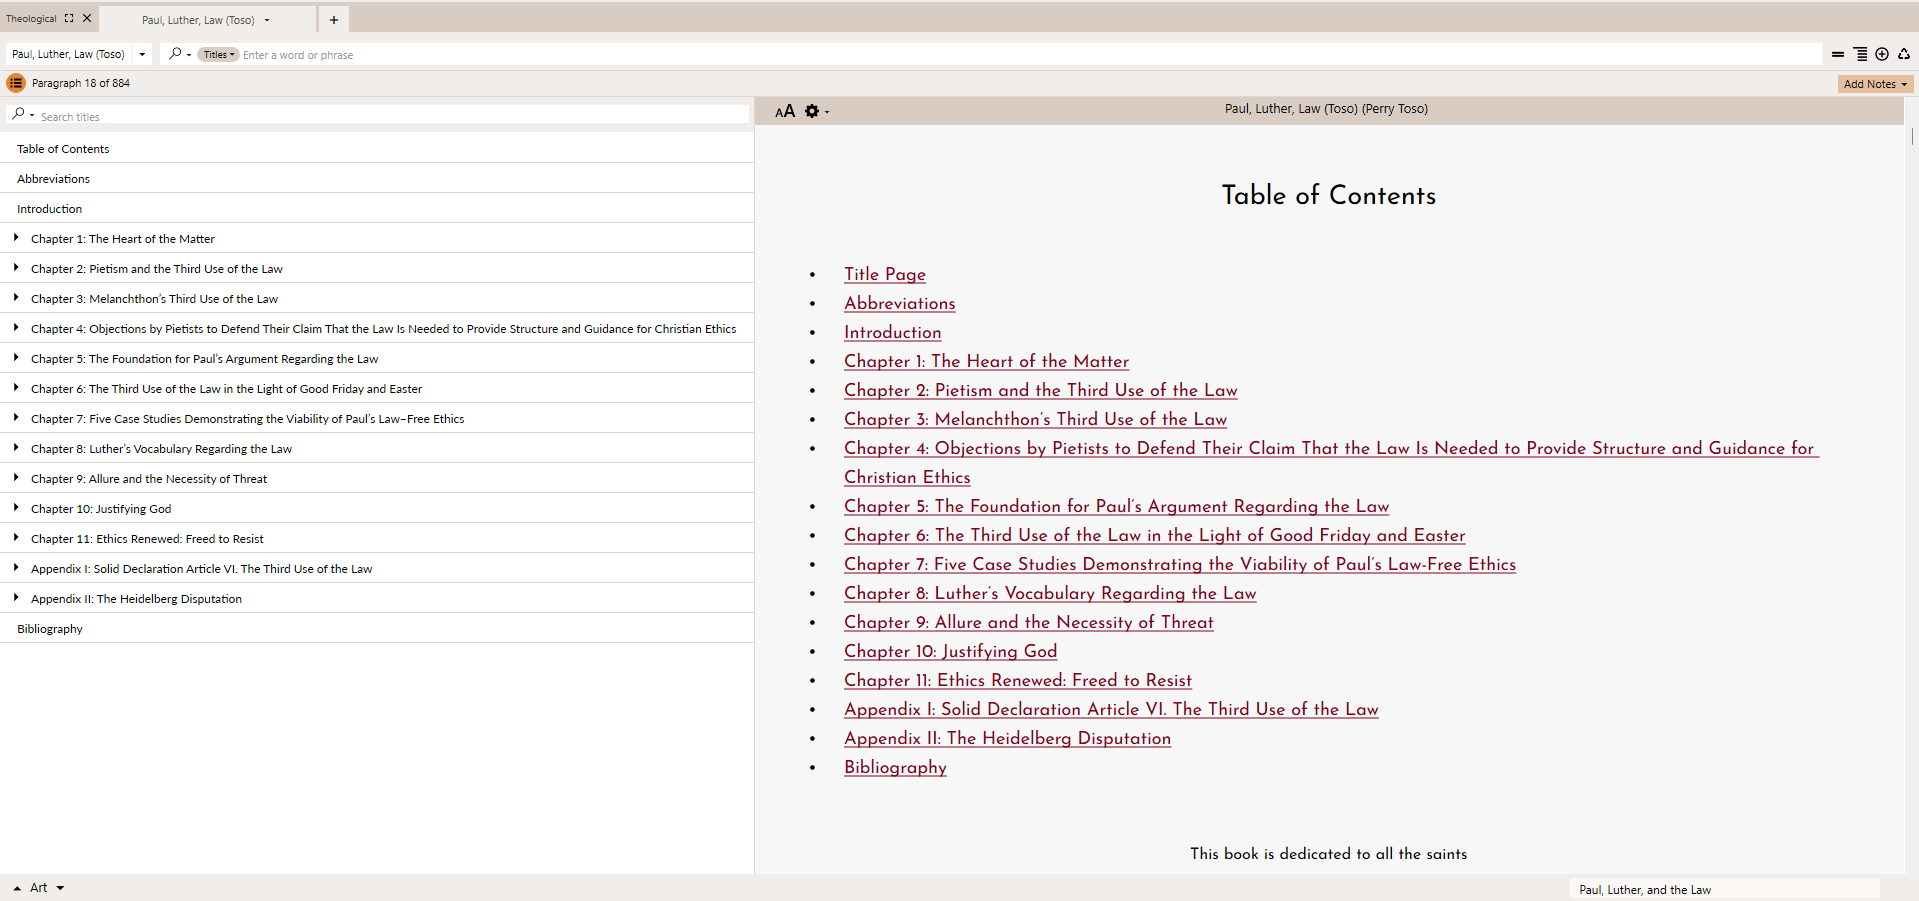Follow the Chapter 1: The Heart of the Matter link

[x=987, y=361]
